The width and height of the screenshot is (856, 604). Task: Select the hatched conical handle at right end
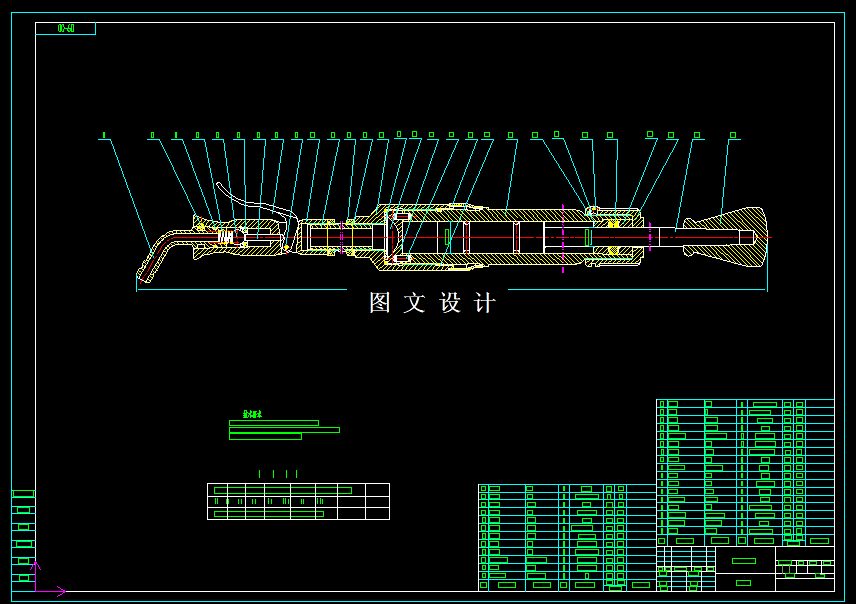726,237
